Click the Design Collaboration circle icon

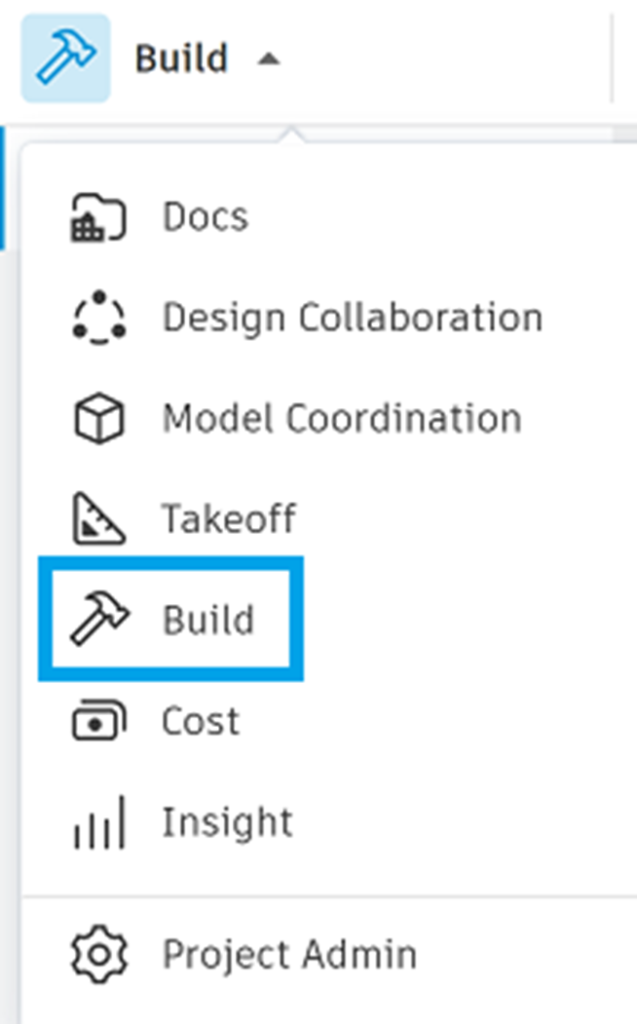tap(98, 317)
